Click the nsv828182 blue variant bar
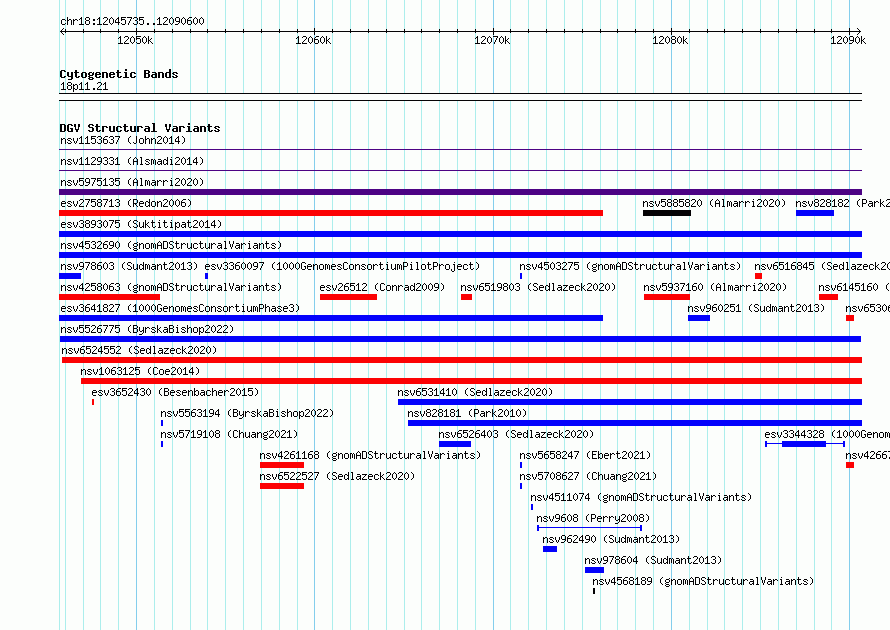The height and width of the screenshot is (630, 890). point(815,213)
